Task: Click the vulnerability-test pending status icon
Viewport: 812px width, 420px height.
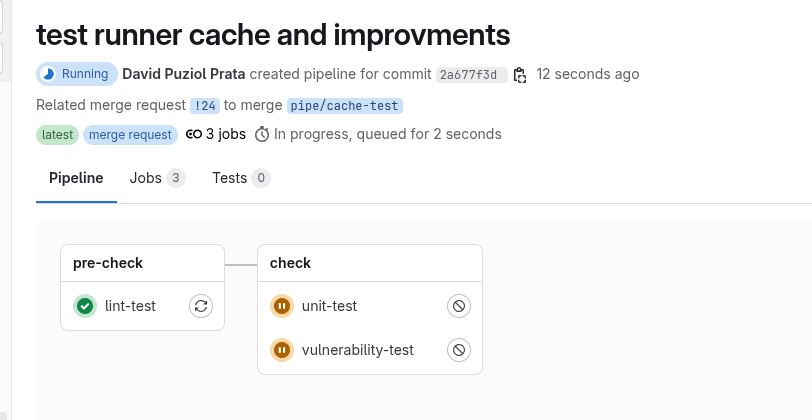Action: coord(282,350)
